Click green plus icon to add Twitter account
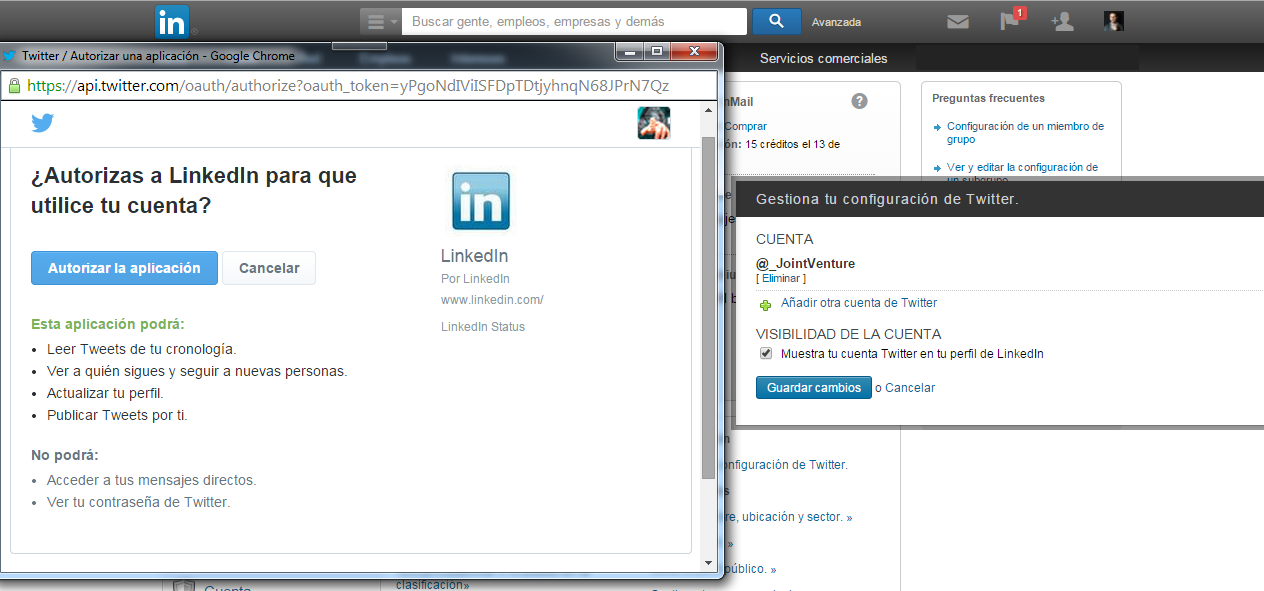 pos(766,304)
